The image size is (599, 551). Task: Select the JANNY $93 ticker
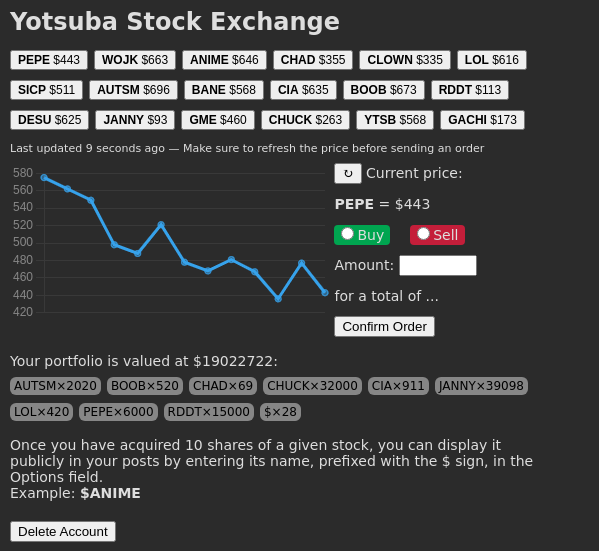pos(135,120)
